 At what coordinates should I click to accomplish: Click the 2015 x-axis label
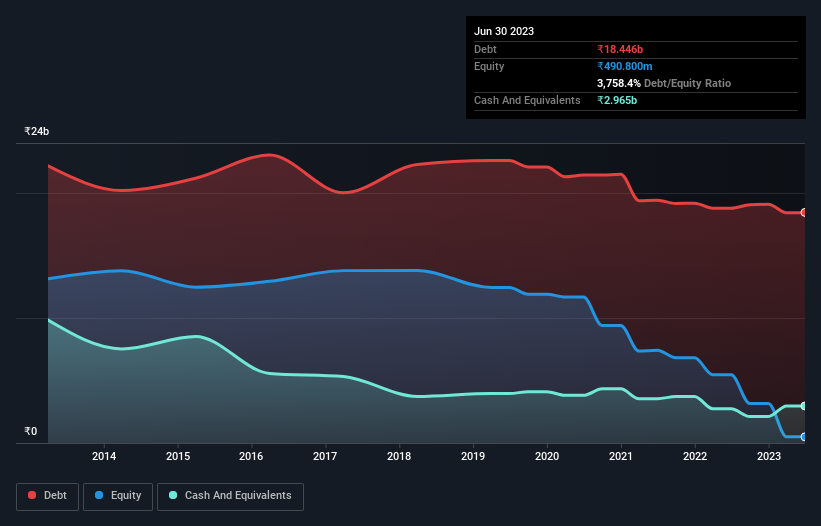[178, 456]
